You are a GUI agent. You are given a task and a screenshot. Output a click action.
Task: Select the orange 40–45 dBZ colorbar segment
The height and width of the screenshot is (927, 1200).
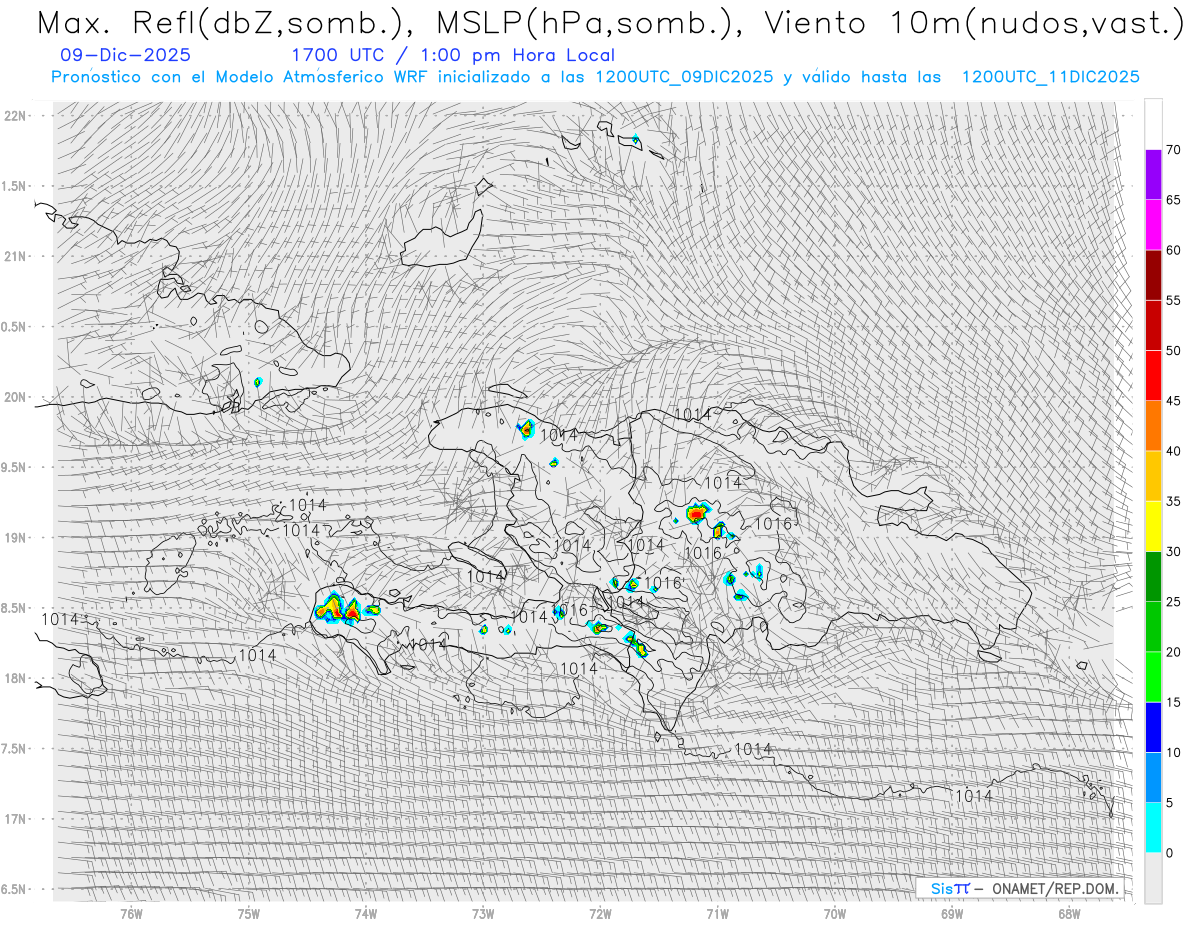point(1153,426)
